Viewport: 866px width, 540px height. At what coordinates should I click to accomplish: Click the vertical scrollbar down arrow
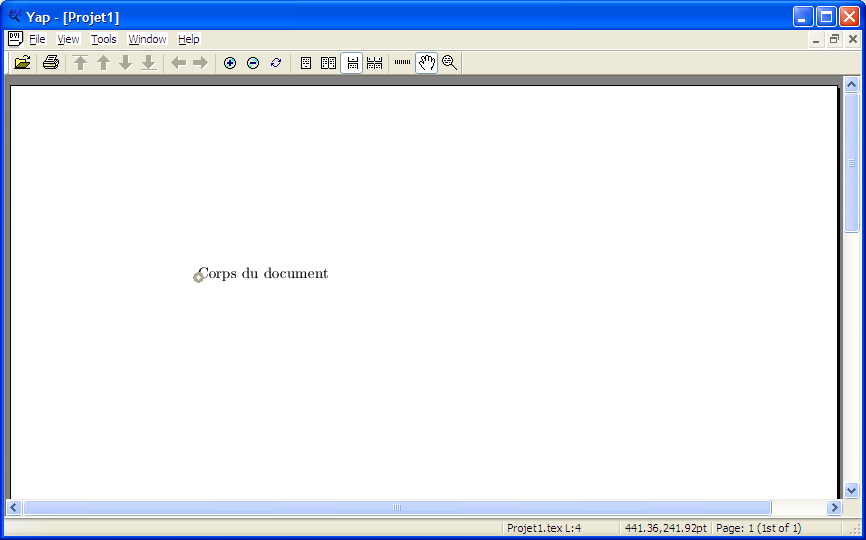[851, 490]
